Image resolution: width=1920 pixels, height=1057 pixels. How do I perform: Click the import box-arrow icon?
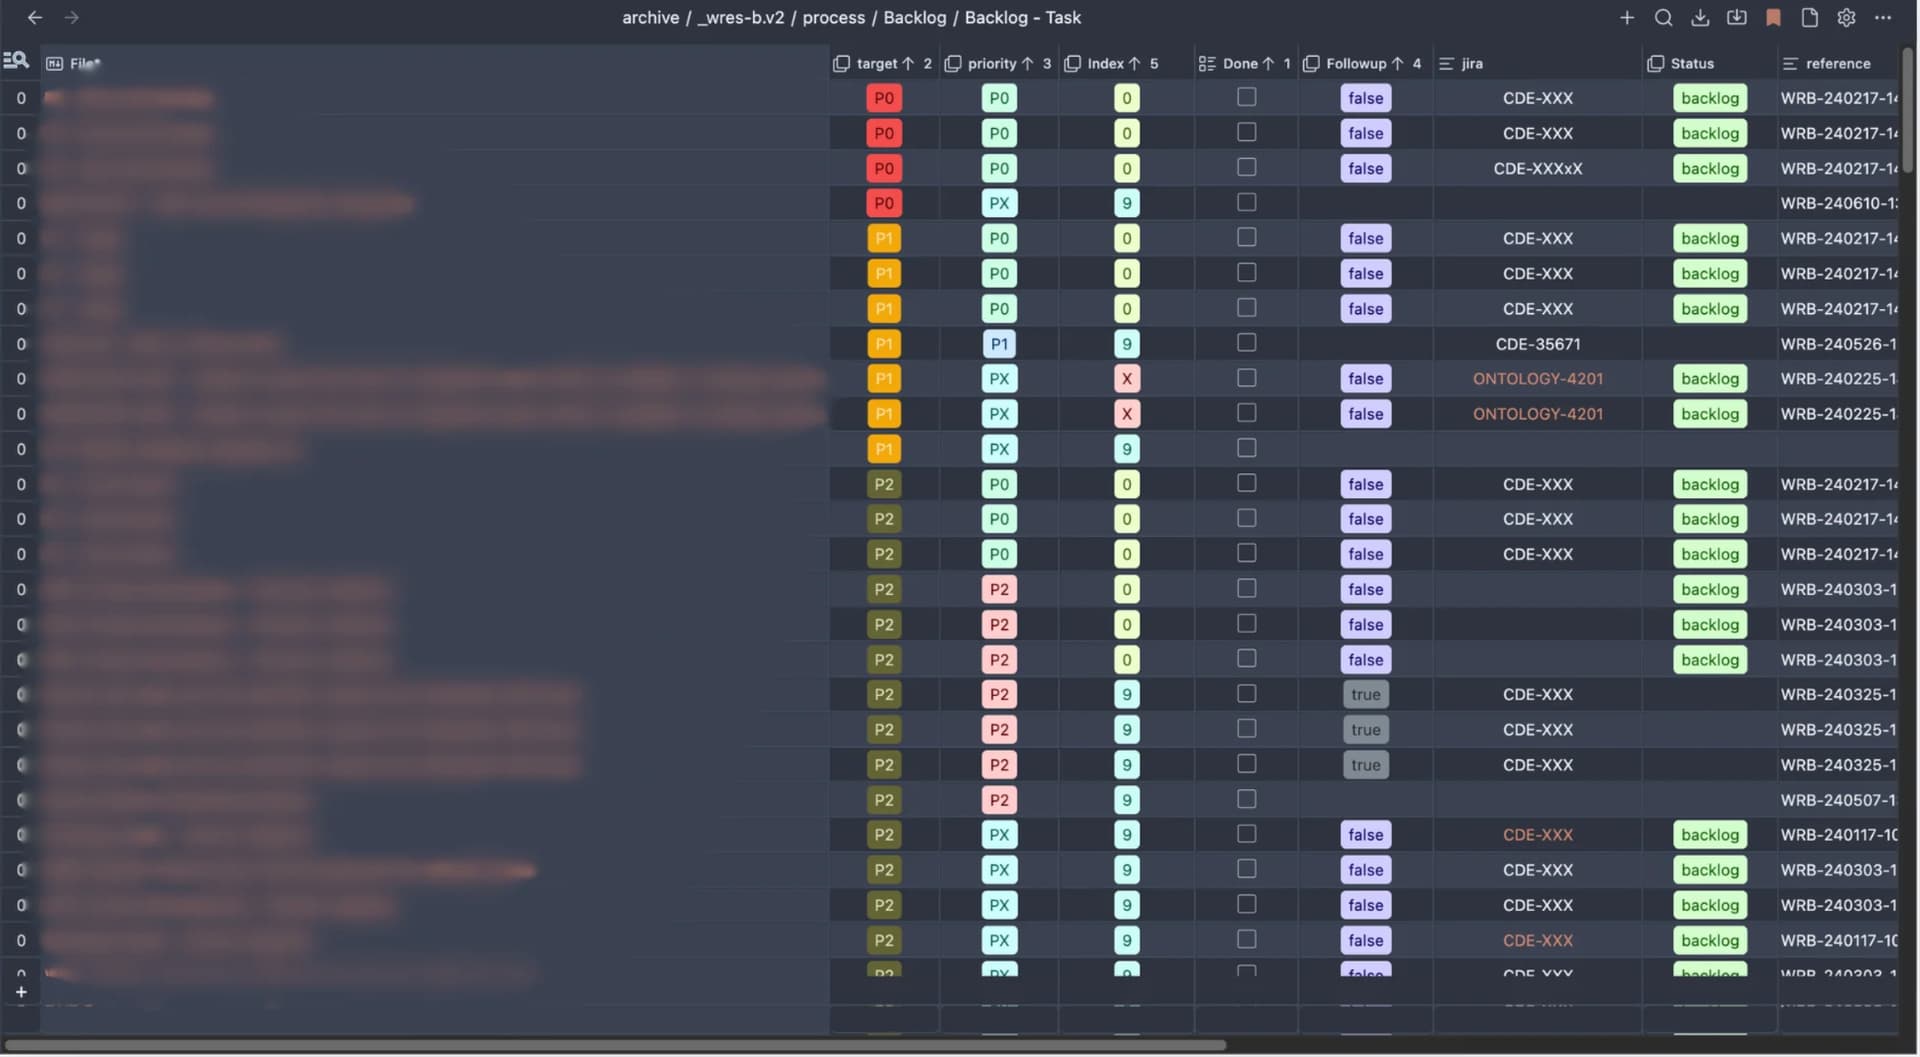pyautogui.click(x=1736, y=17)
